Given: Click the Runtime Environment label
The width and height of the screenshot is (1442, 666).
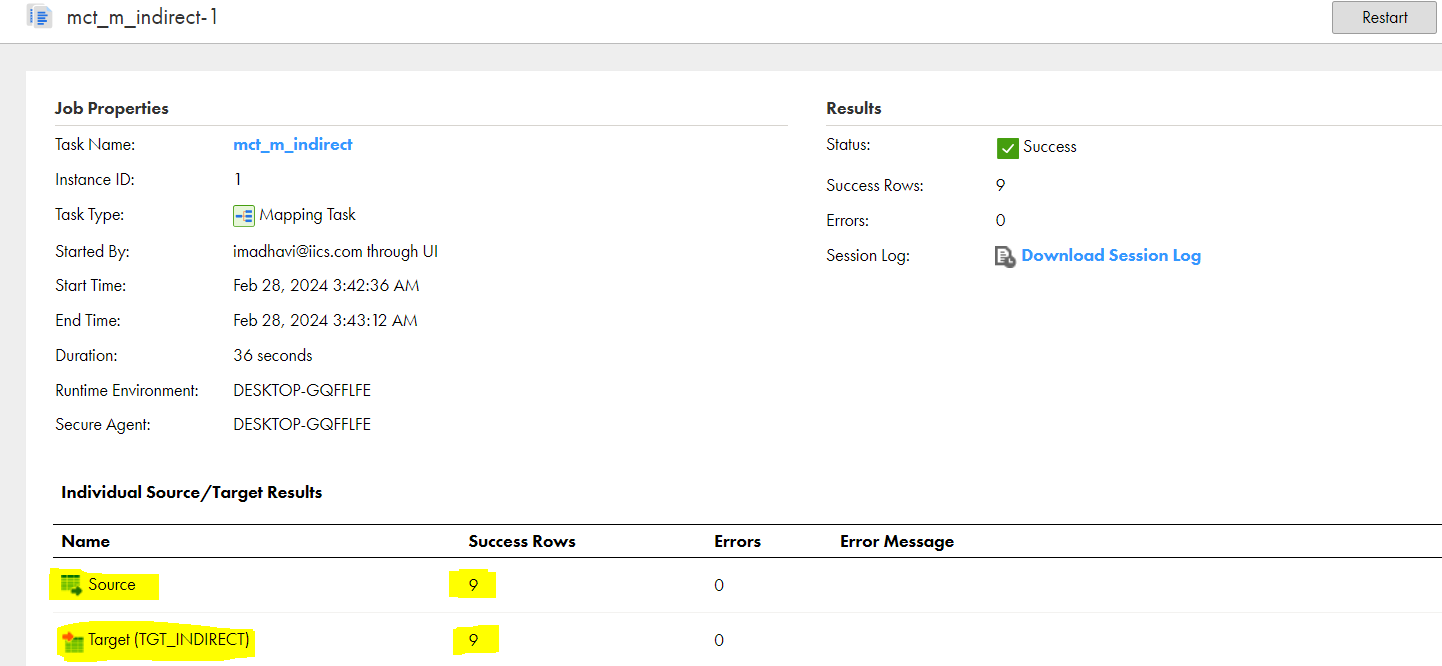Looking at the screenshot, I should [x=127, y=390].
